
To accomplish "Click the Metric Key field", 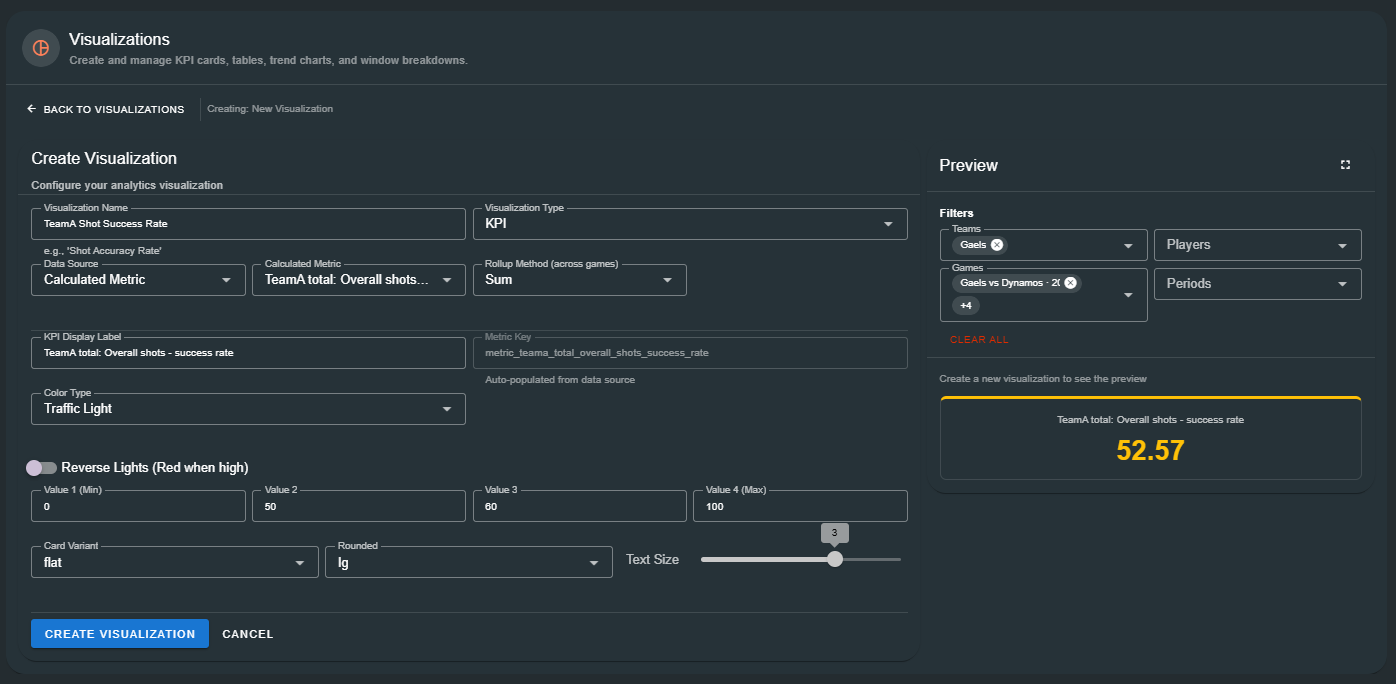I will click(x=690, y=353).
